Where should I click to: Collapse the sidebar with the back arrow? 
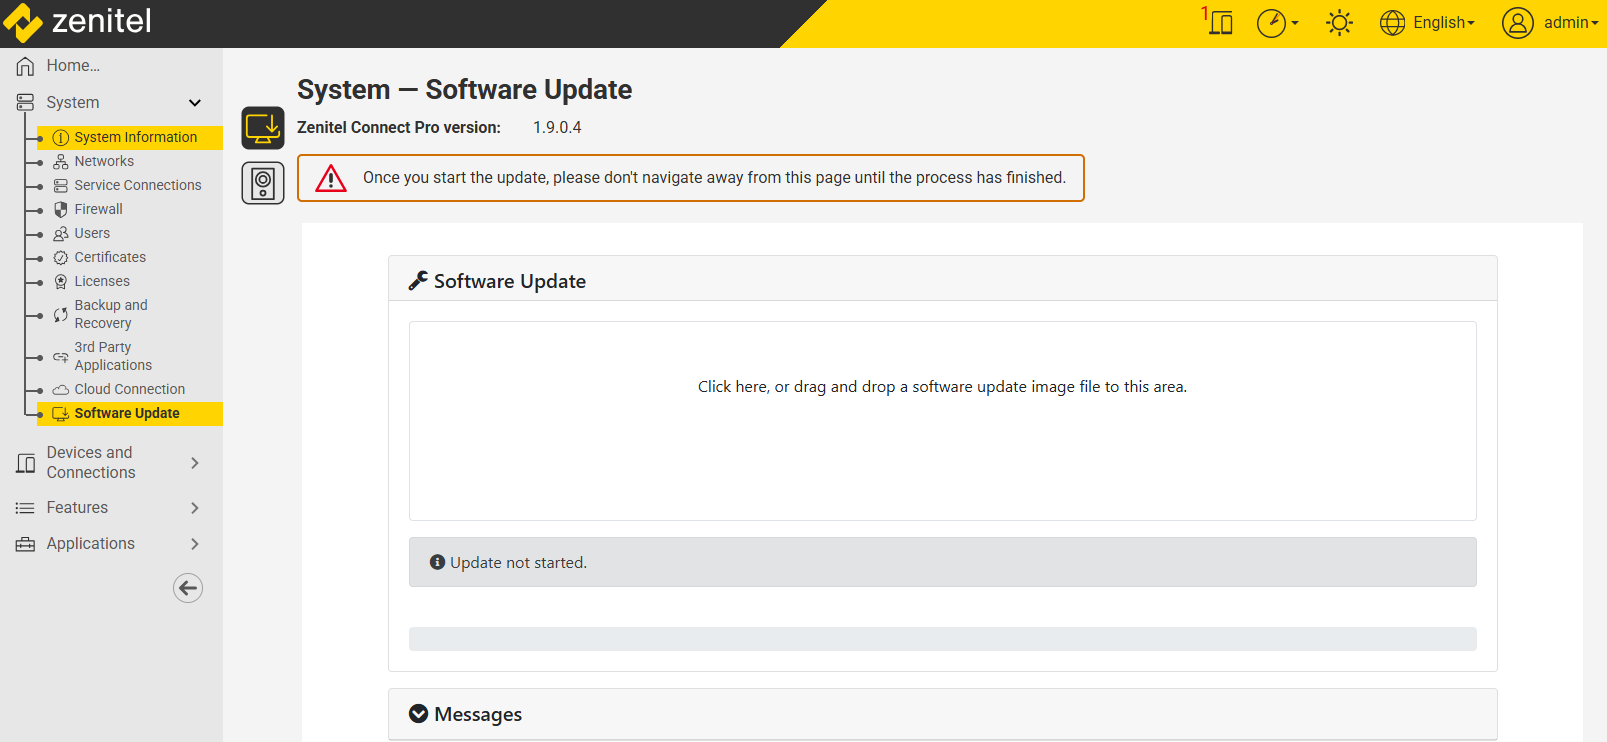(x=188, y=588)
